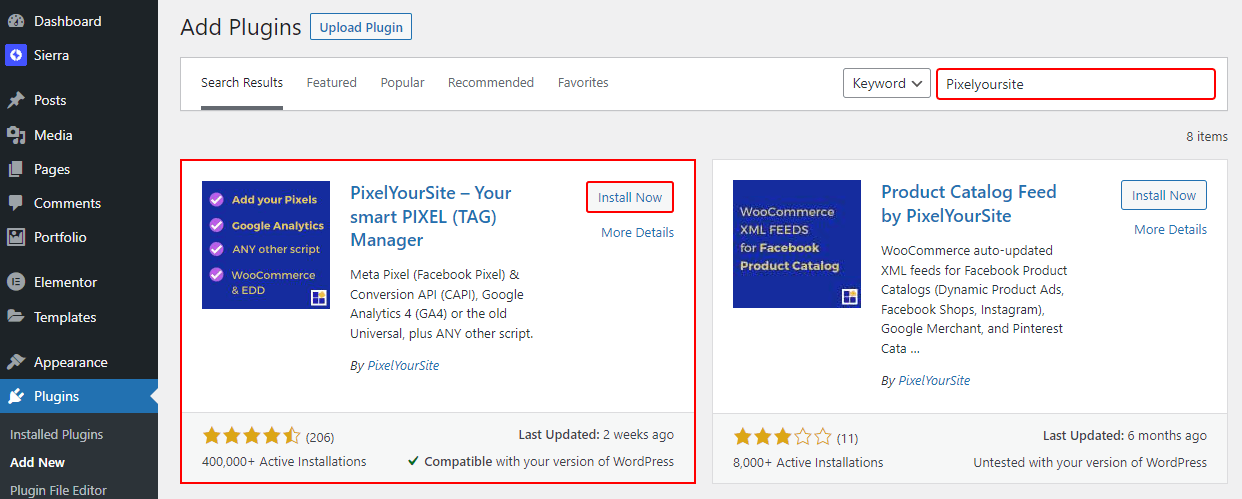Open the Portfolio menu item
The width and height of the screenshot is (1242, 499).
click(x=79, y=237)
